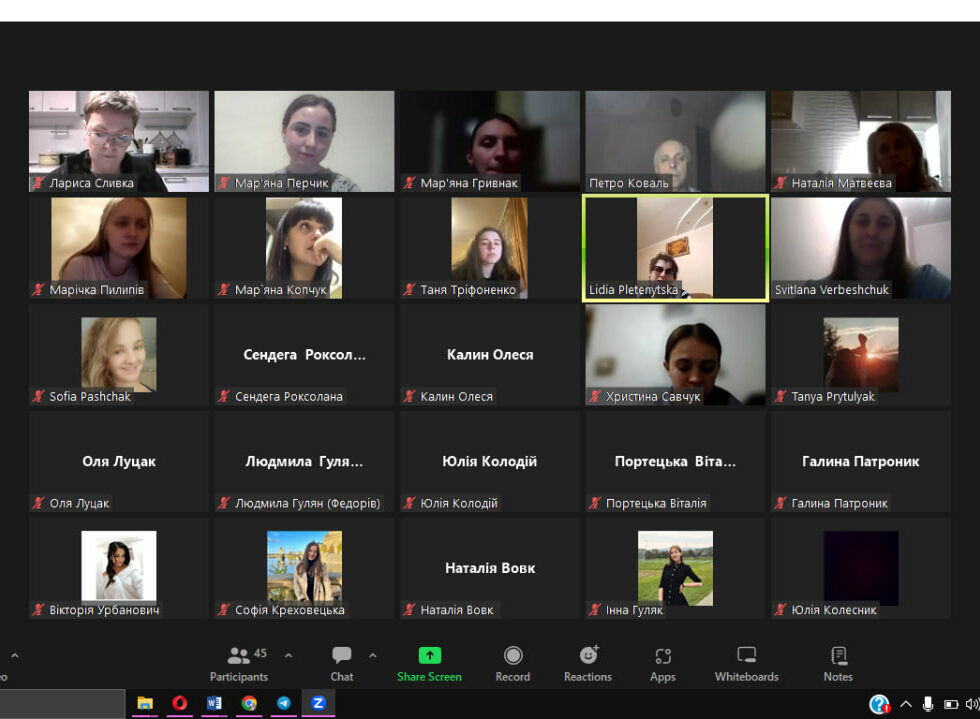Open Whiteboards from the toolbar
The height and width of the screenshot is (719, 980).
pos(746,664)
